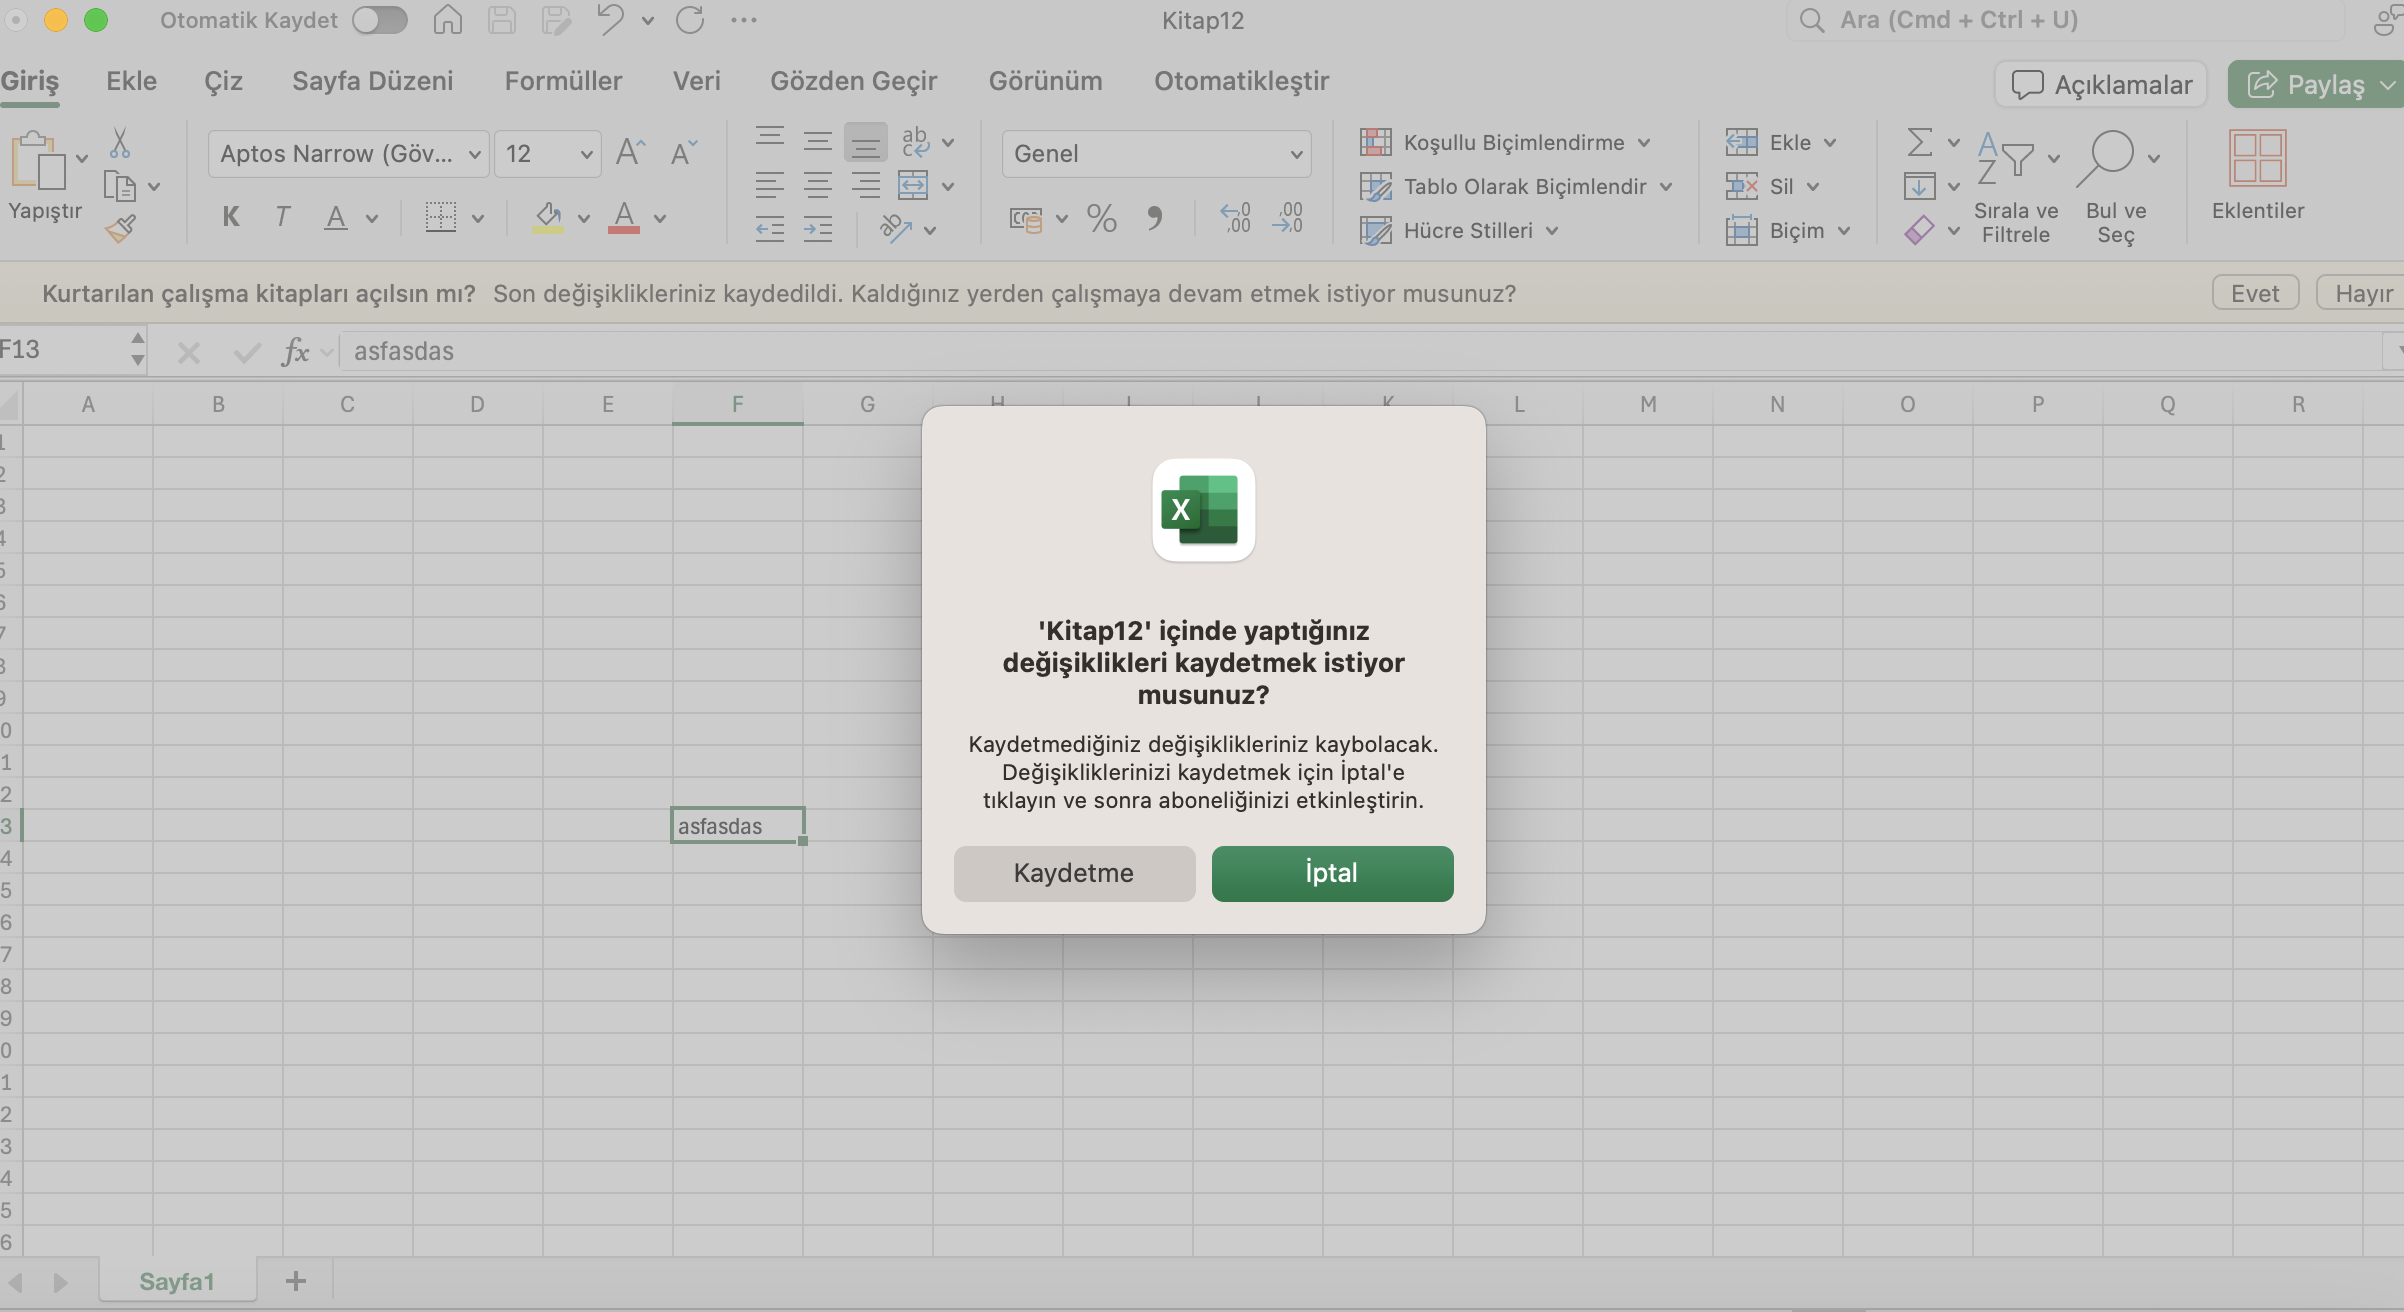Click the Açıklamalar comments button
The width and height of the screenshot is (2404, 1312).
click(x=2101, y=84)
